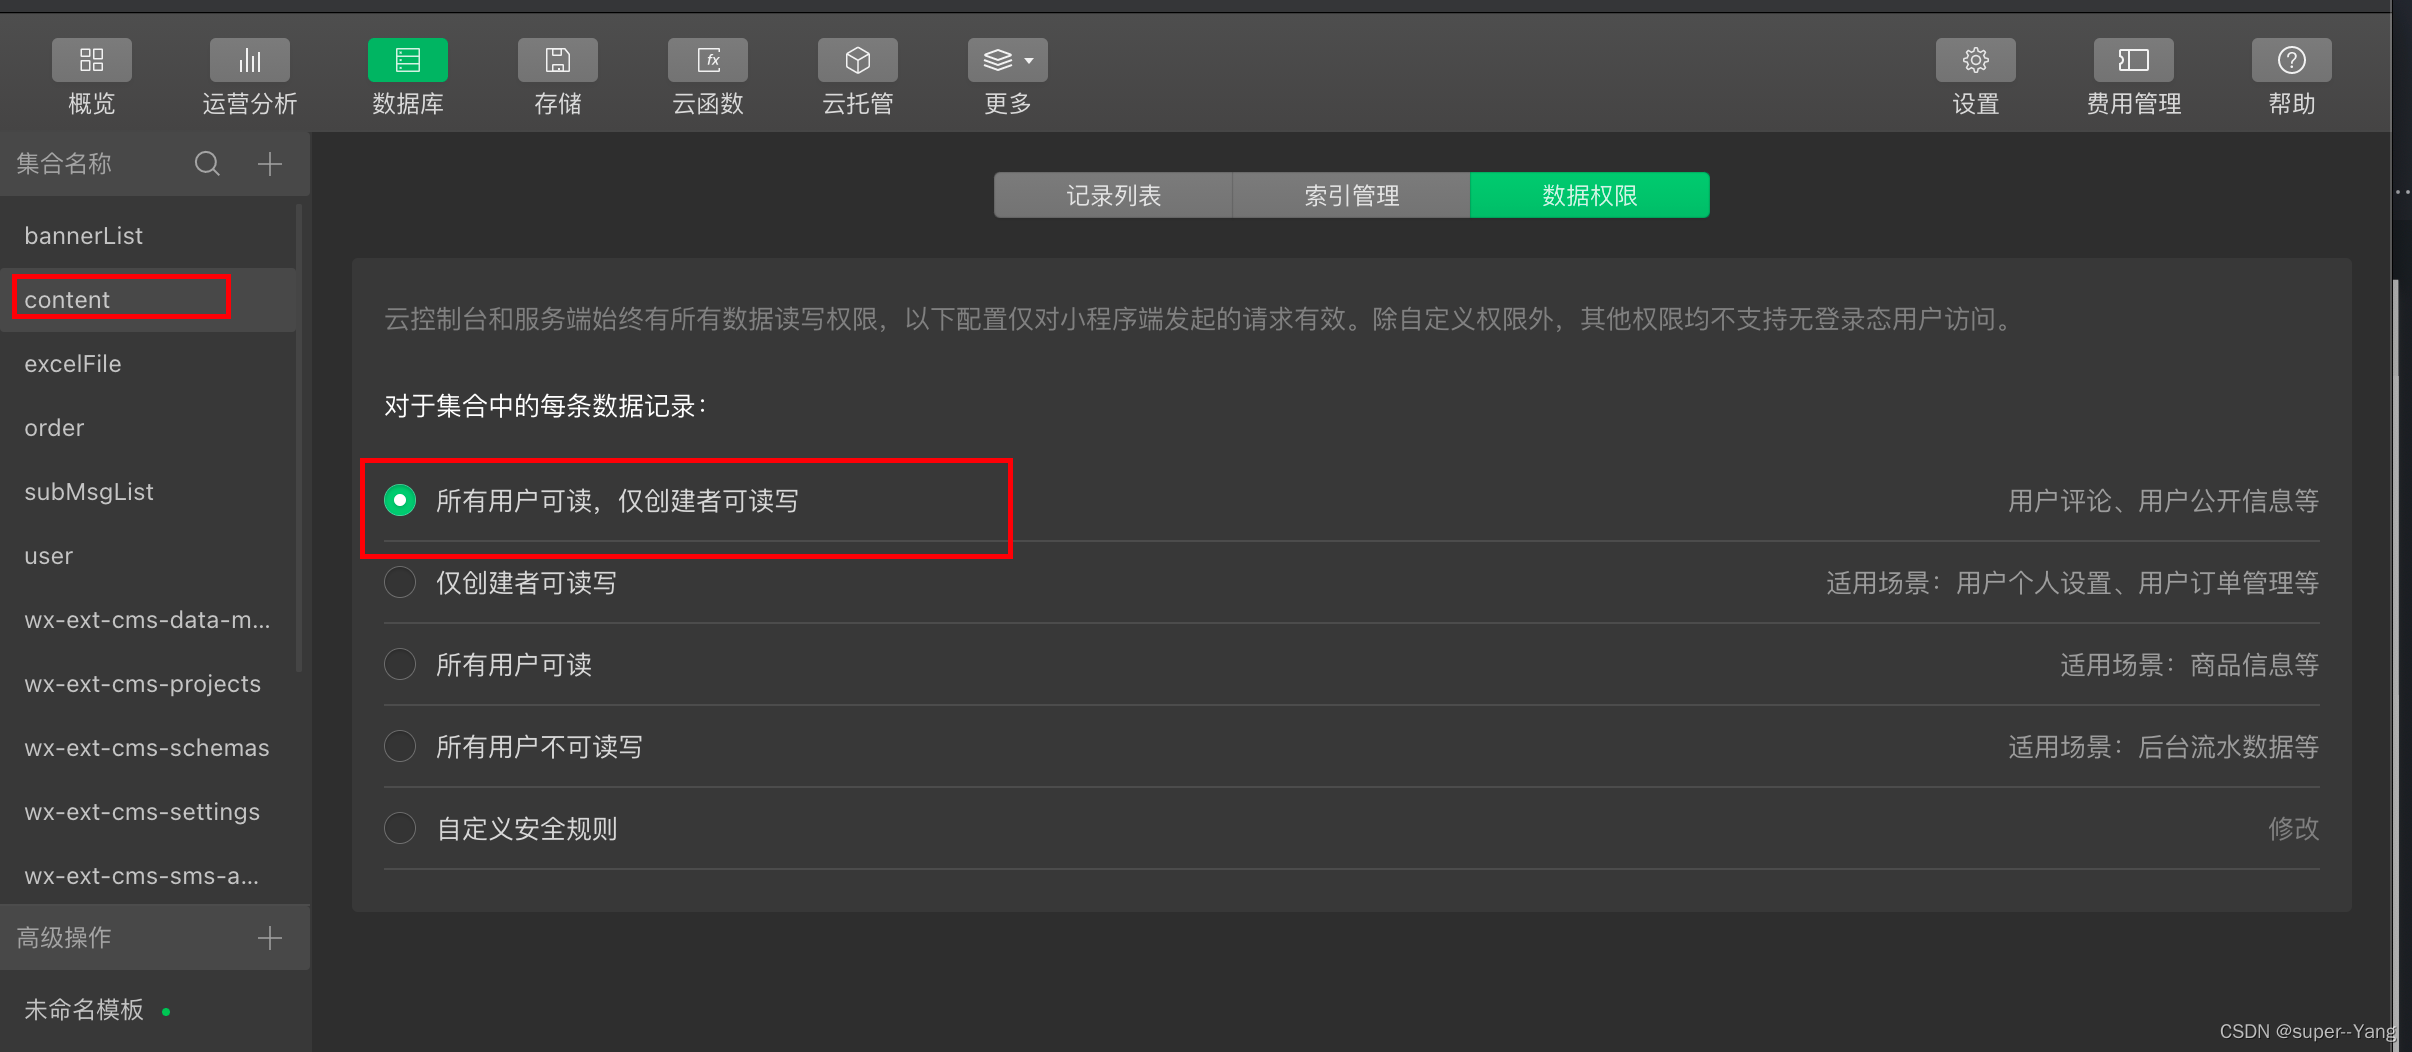Open the 云托管 cloud hosting icon
2412x1052 pixels.
tap(857, 61)
